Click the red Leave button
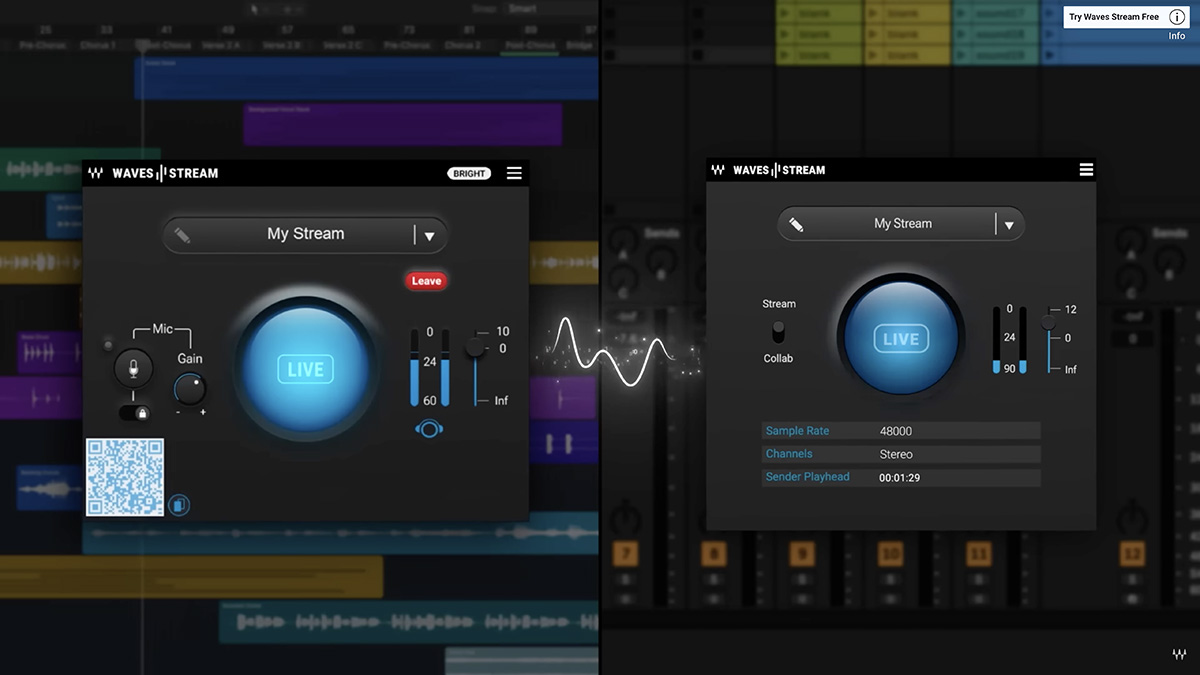 click(x=426, y=280)
